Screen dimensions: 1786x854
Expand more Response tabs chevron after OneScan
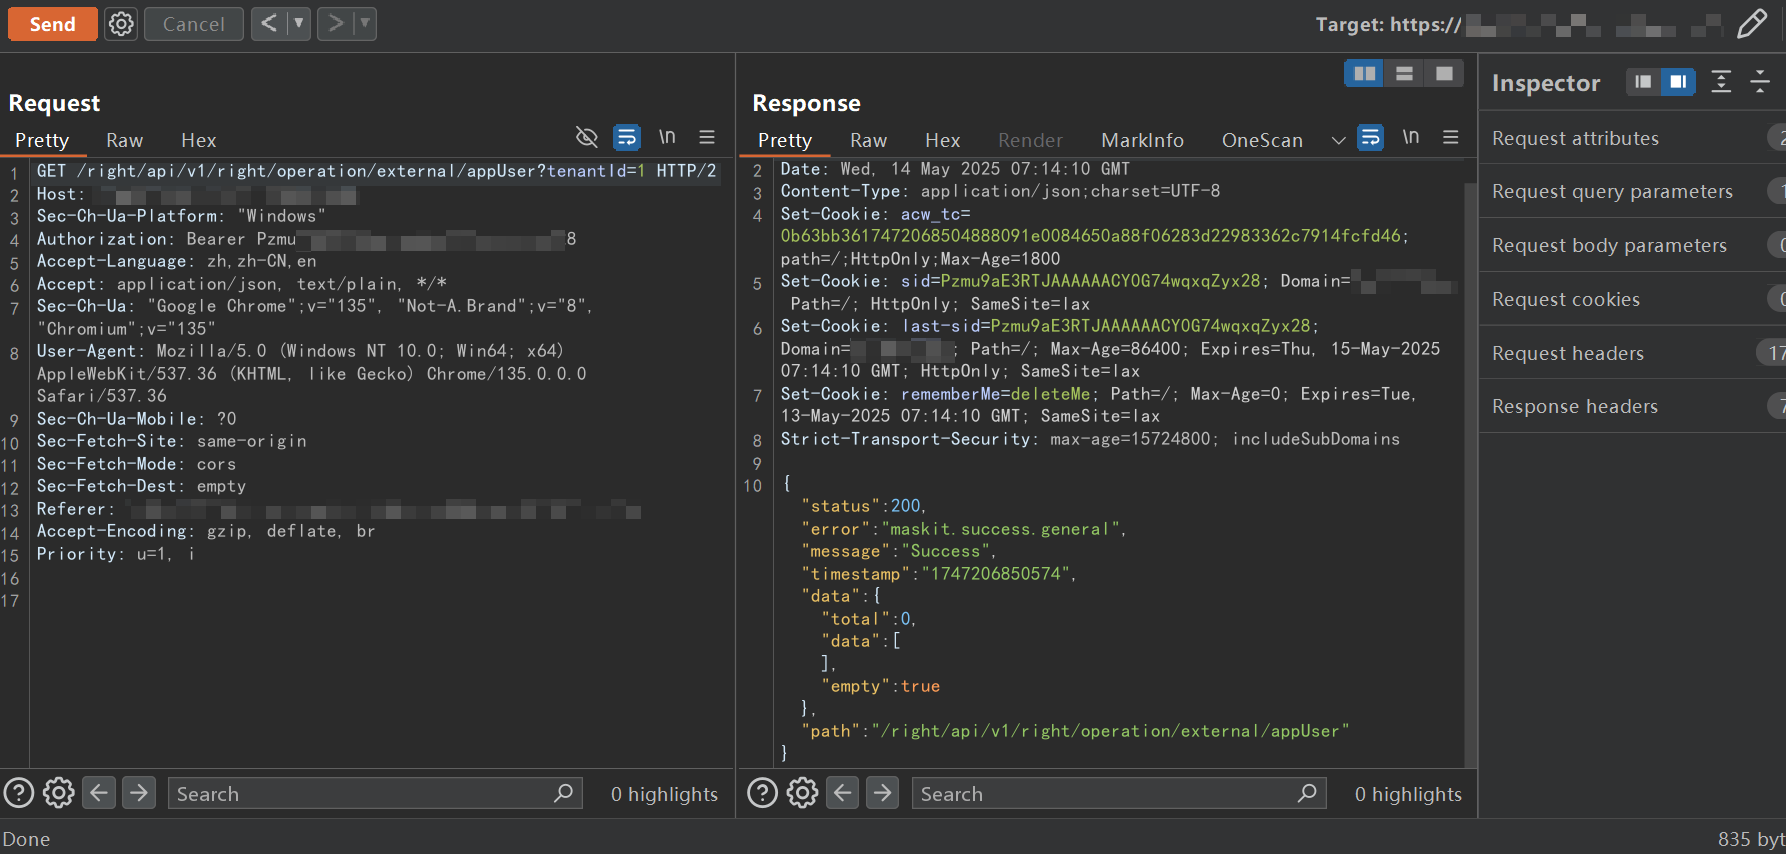[x=1338, y=141]
